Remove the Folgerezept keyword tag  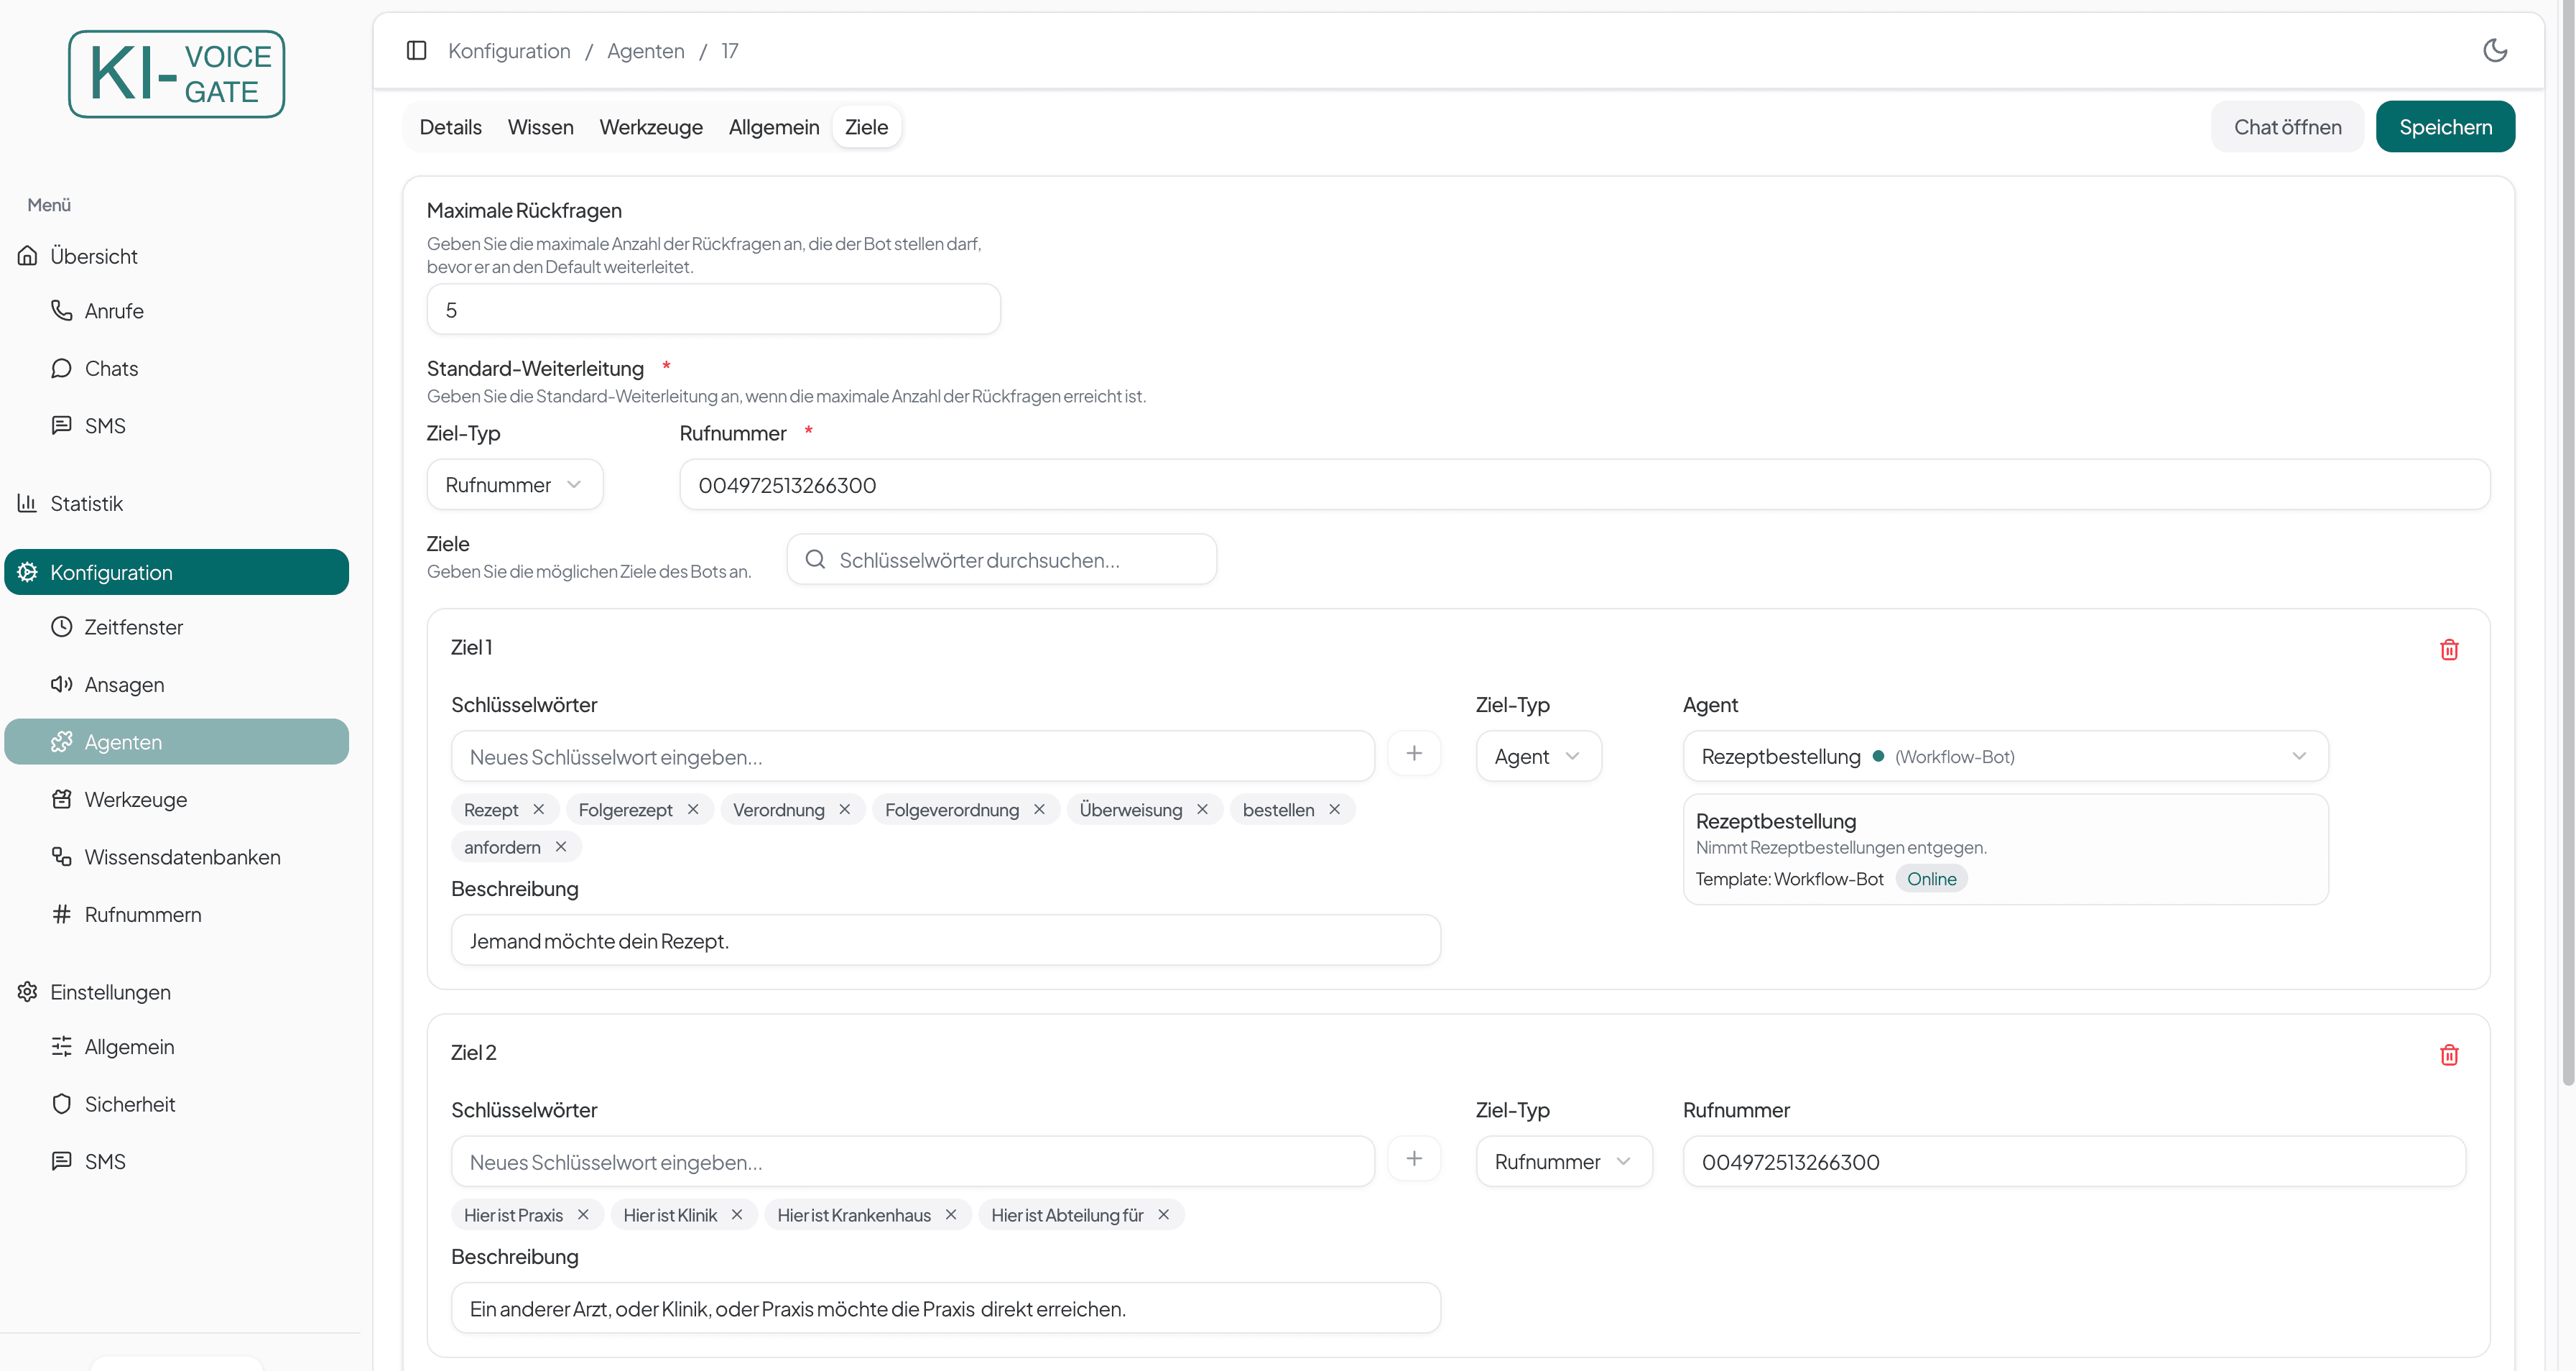[693, 809]
